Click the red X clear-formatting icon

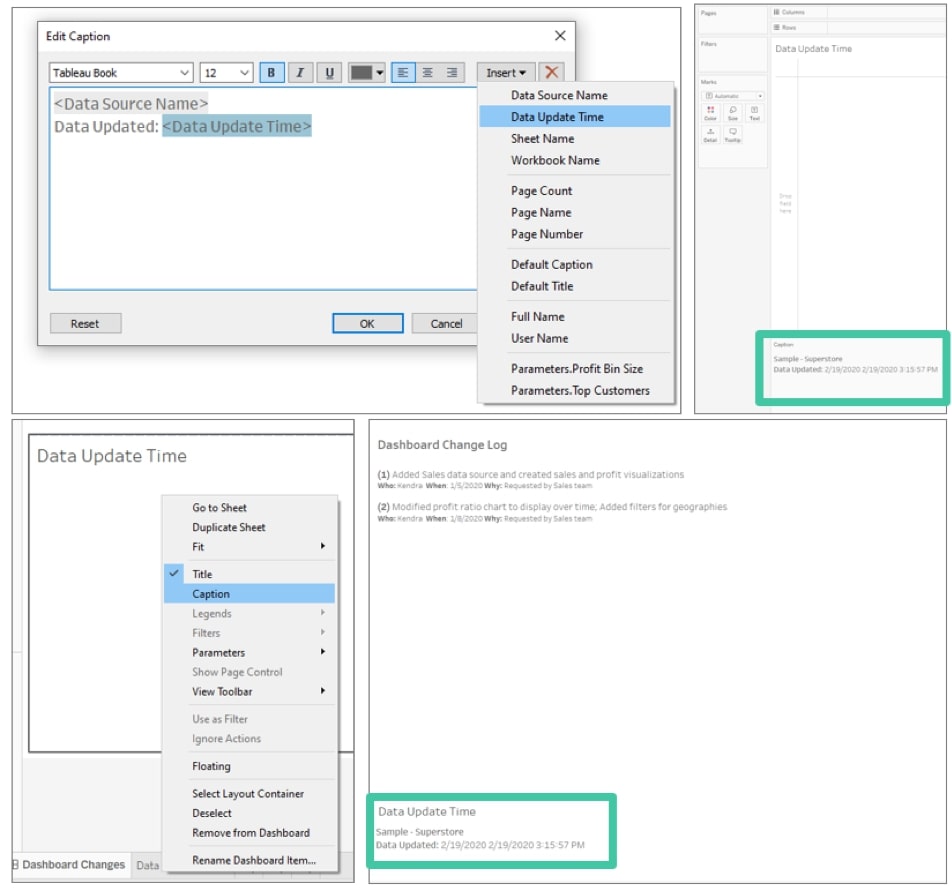click(x=551, y=73)
